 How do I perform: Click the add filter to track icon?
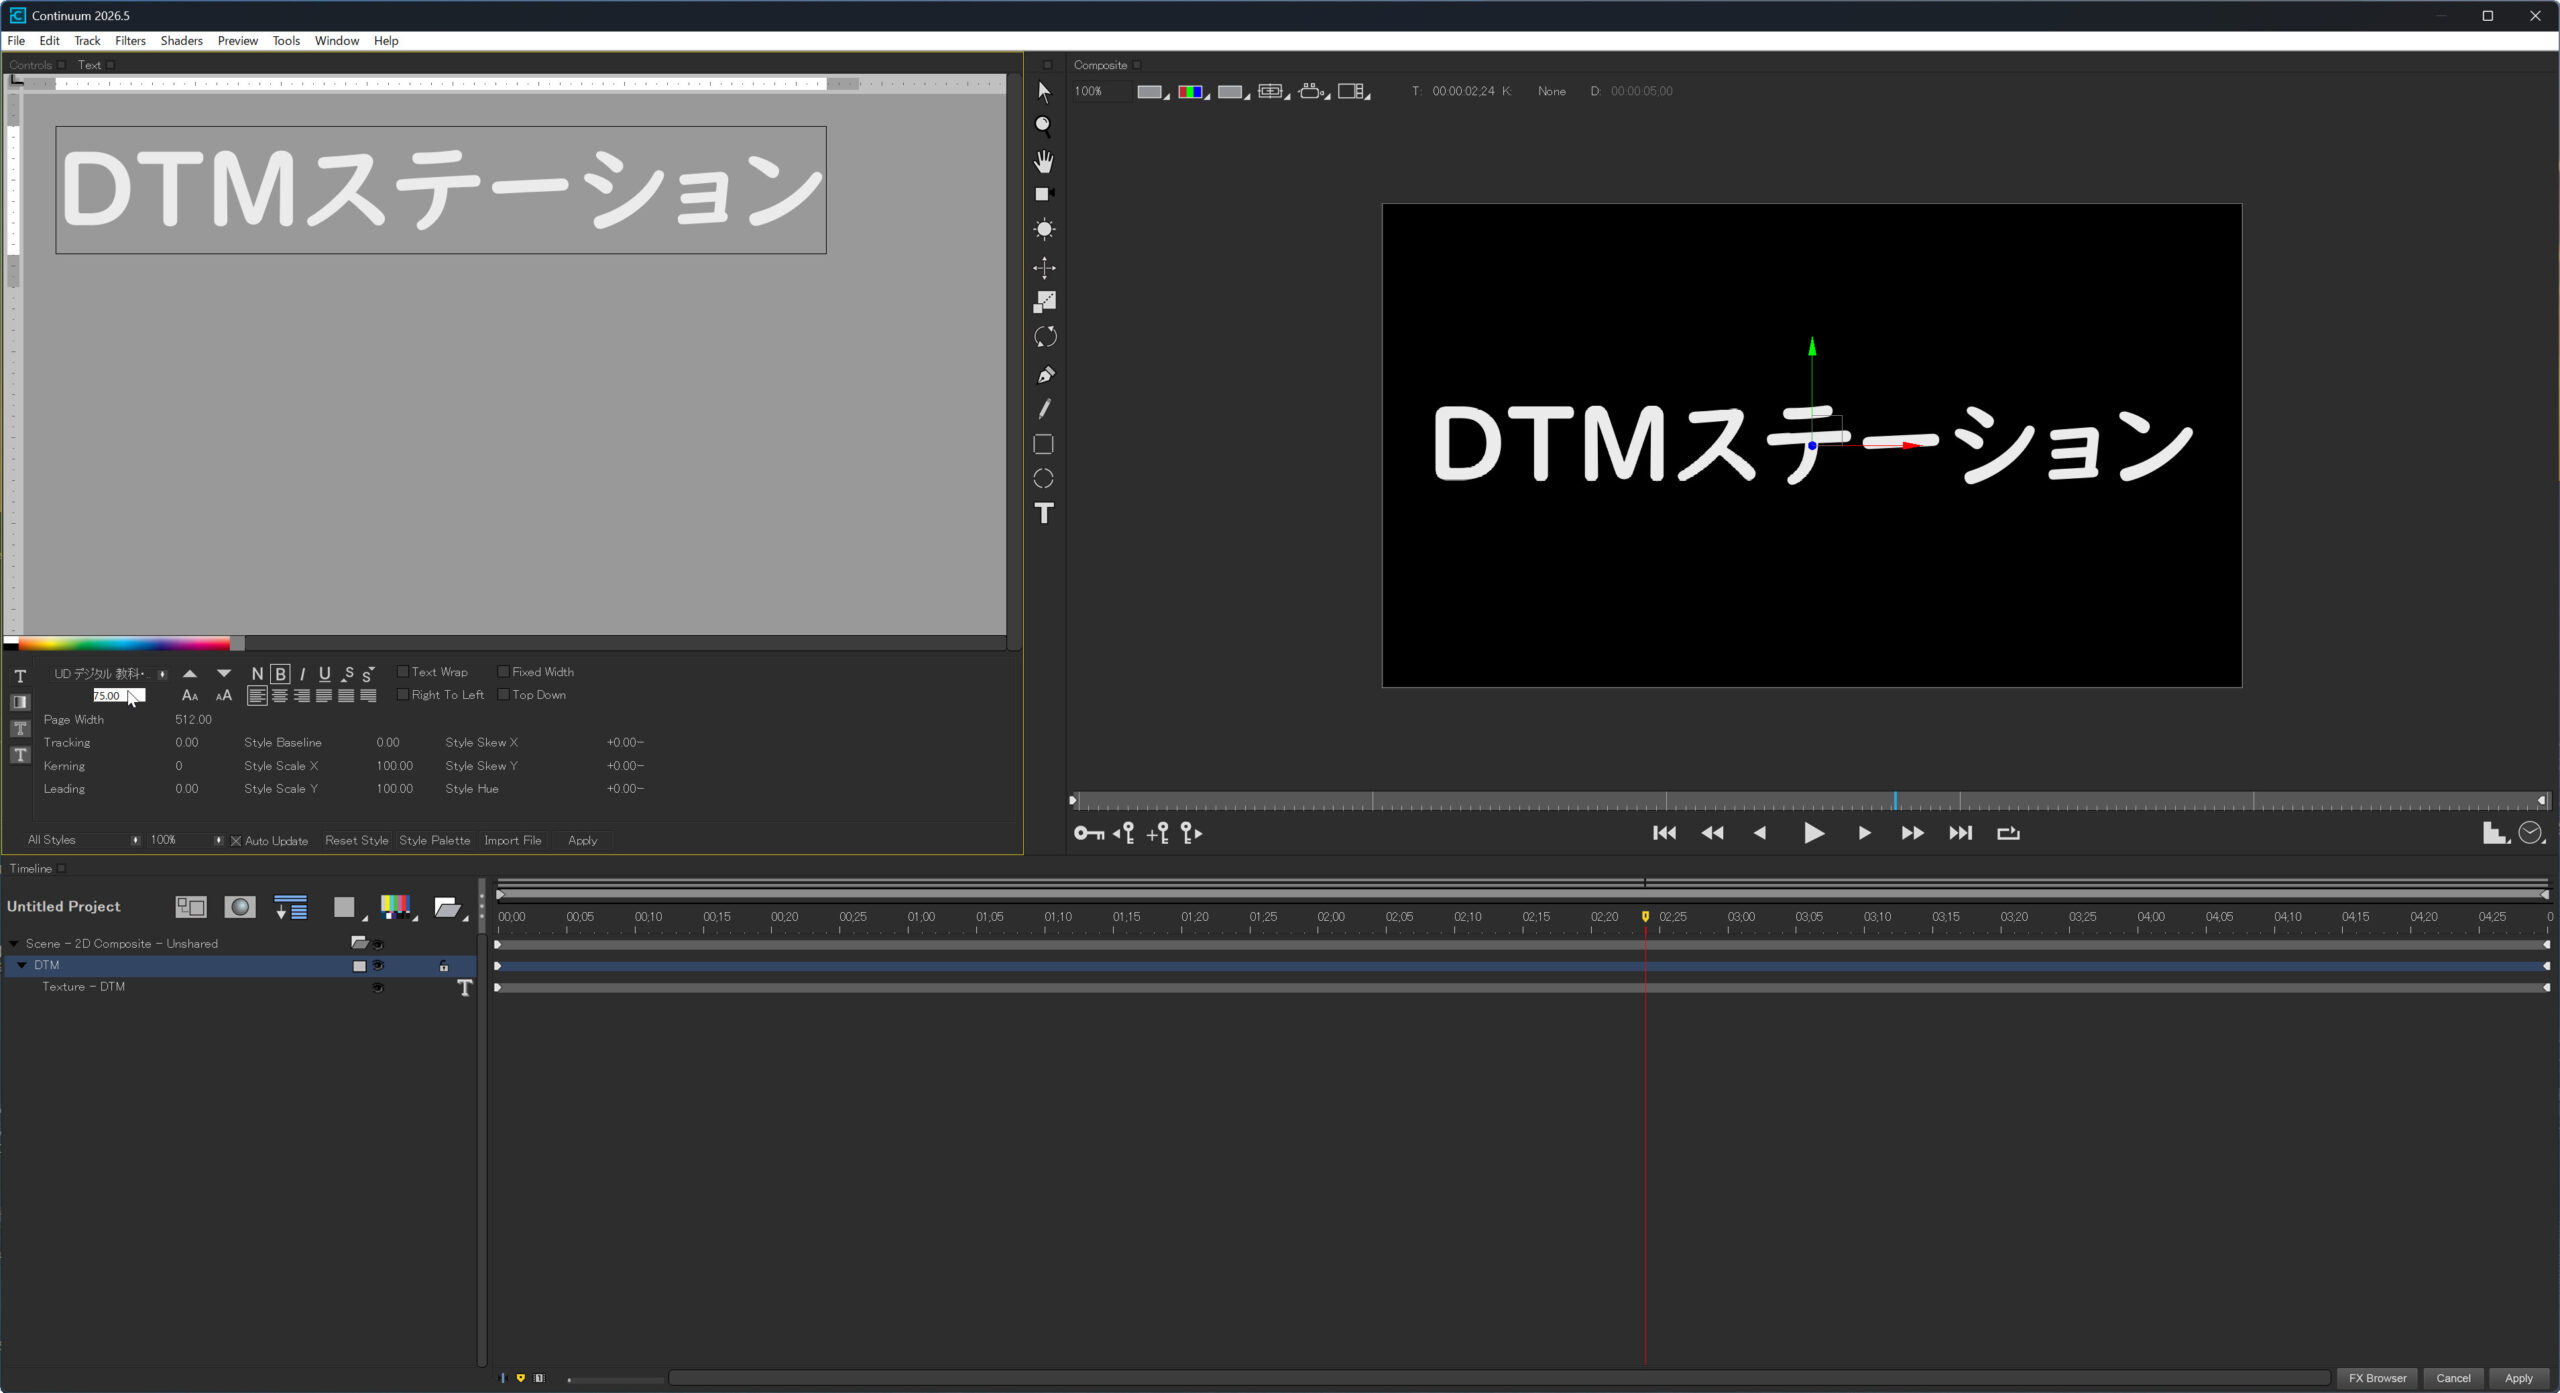pos(290,907)
